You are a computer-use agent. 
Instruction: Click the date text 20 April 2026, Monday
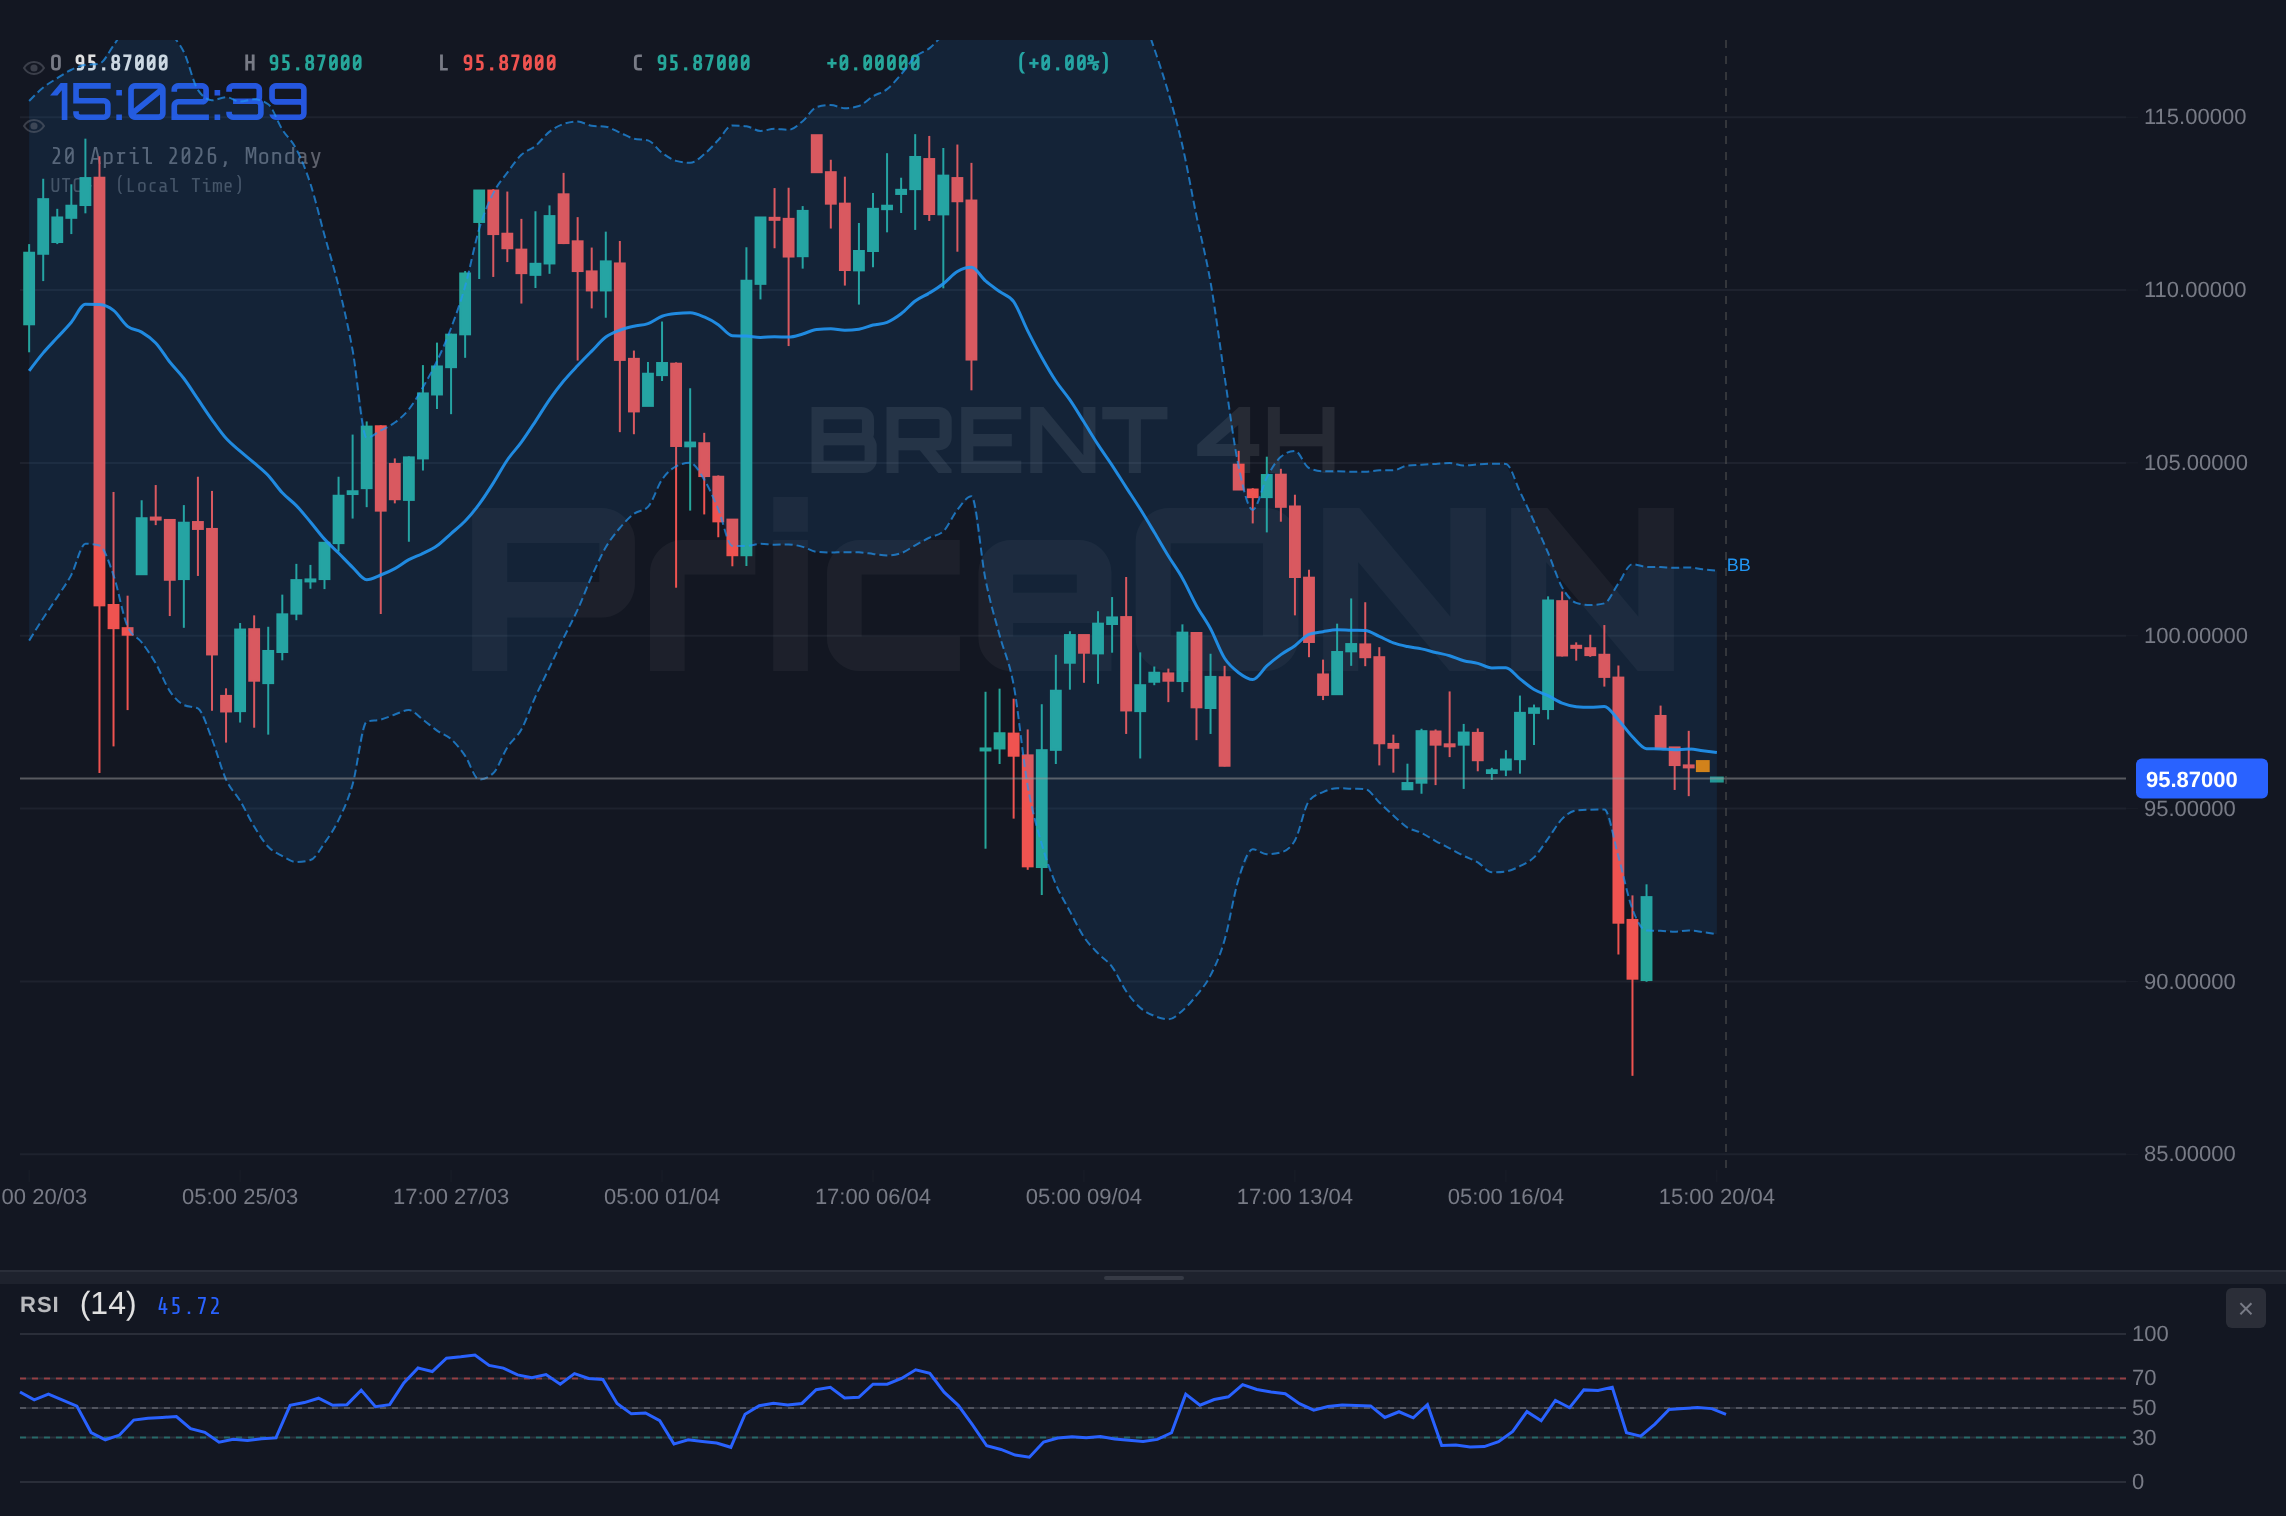(x=186, y=156)
